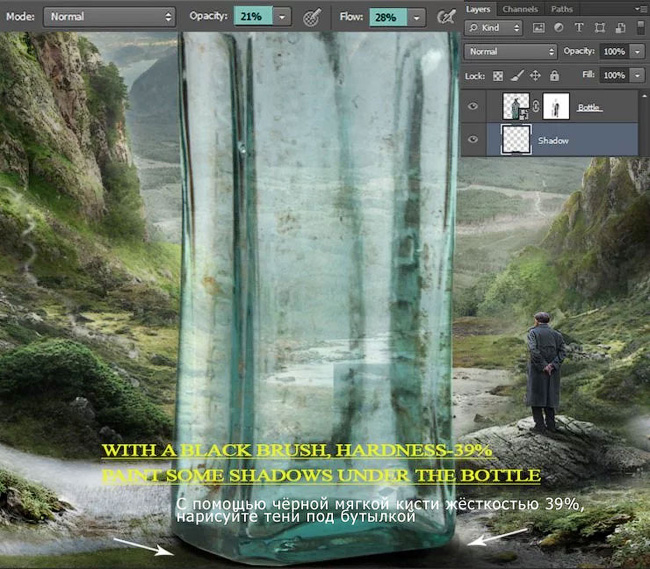Click the Bottle layer name
The width and height of the screenshot is (650, 569).
(x=589, y=108)
